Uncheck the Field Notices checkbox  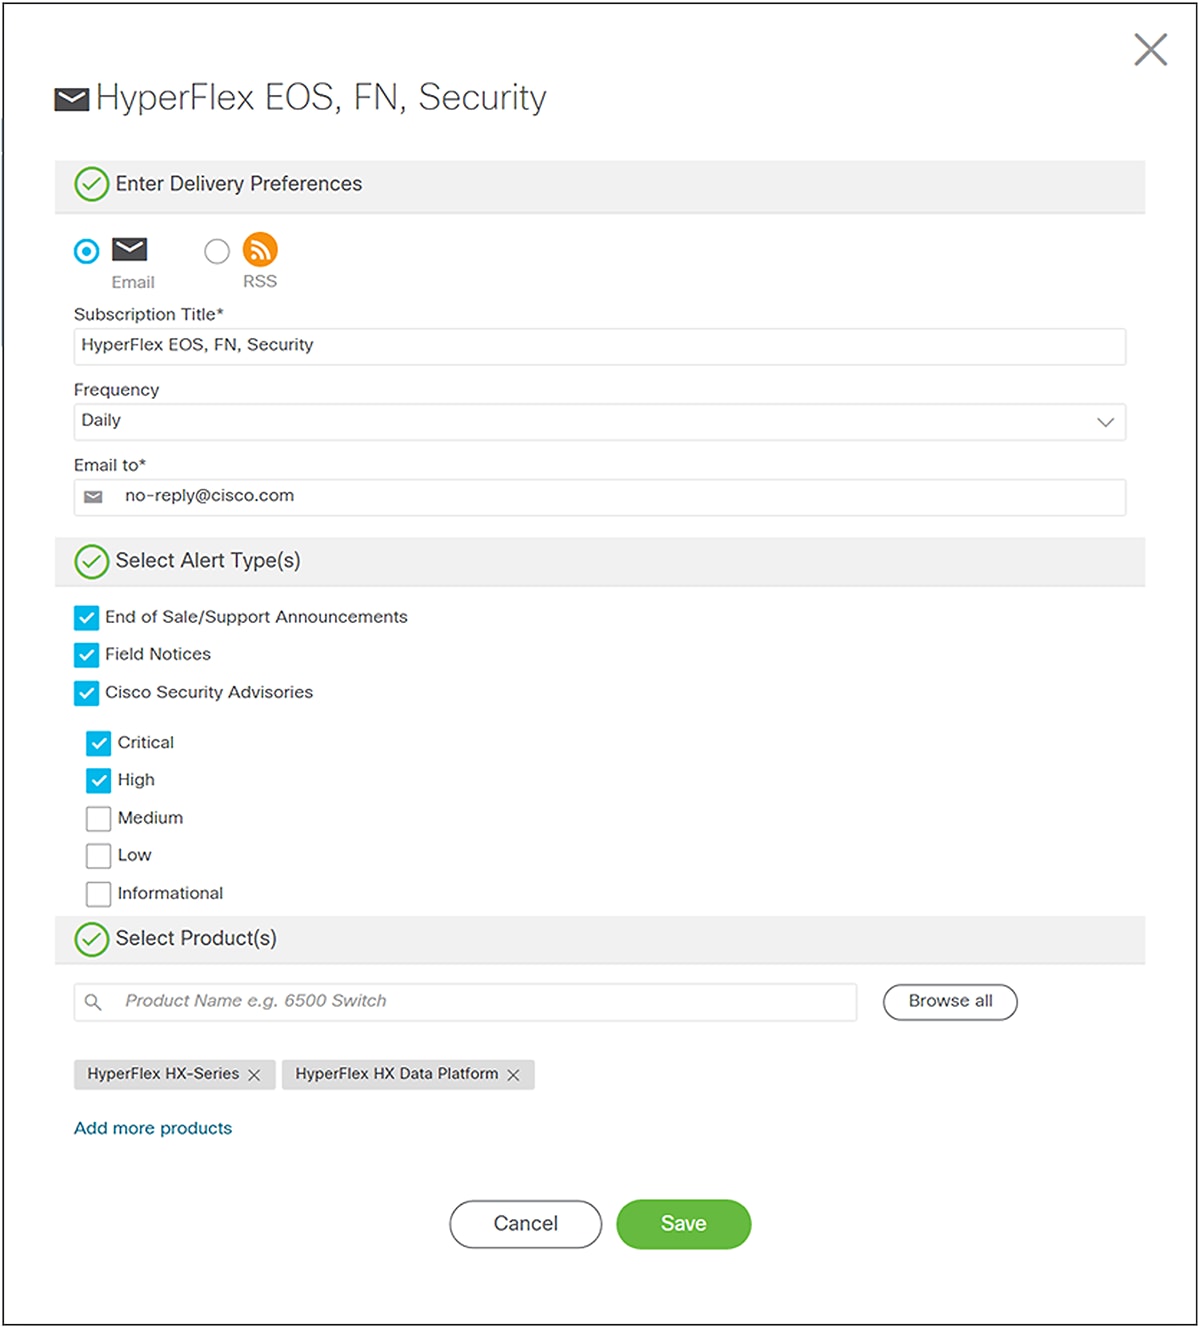[87, 655]
